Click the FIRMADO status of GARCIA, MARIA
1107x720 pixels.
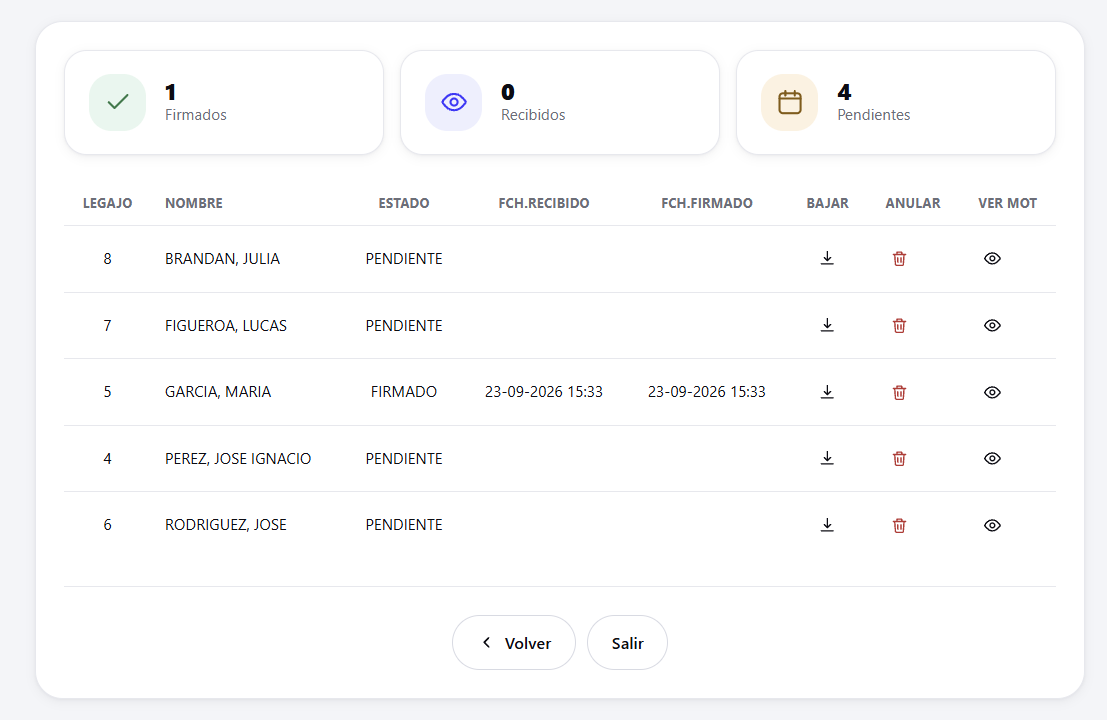click(404, 392)
